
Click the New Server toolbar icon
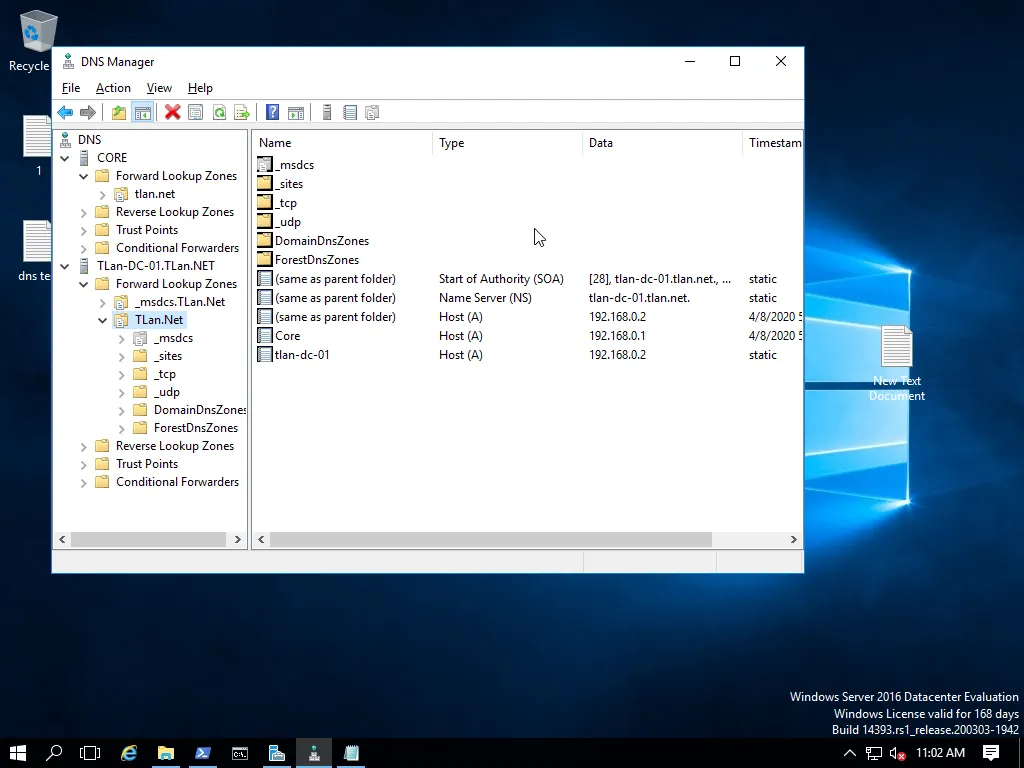(x=327, y=112)
